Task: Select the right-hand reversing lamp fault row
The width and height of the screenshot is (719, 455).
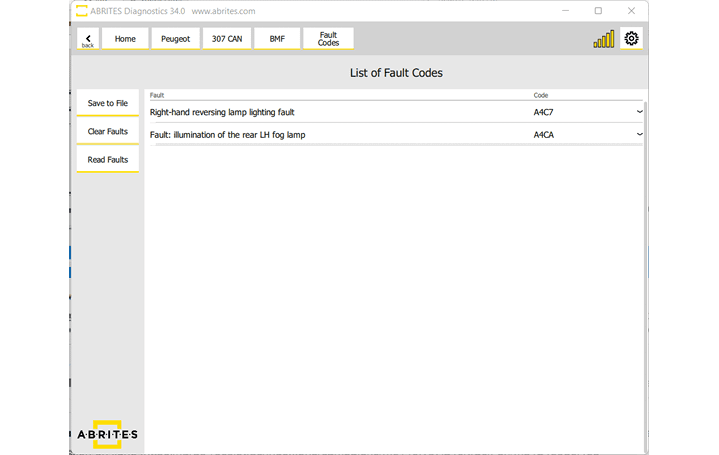Action: (340, 112)
